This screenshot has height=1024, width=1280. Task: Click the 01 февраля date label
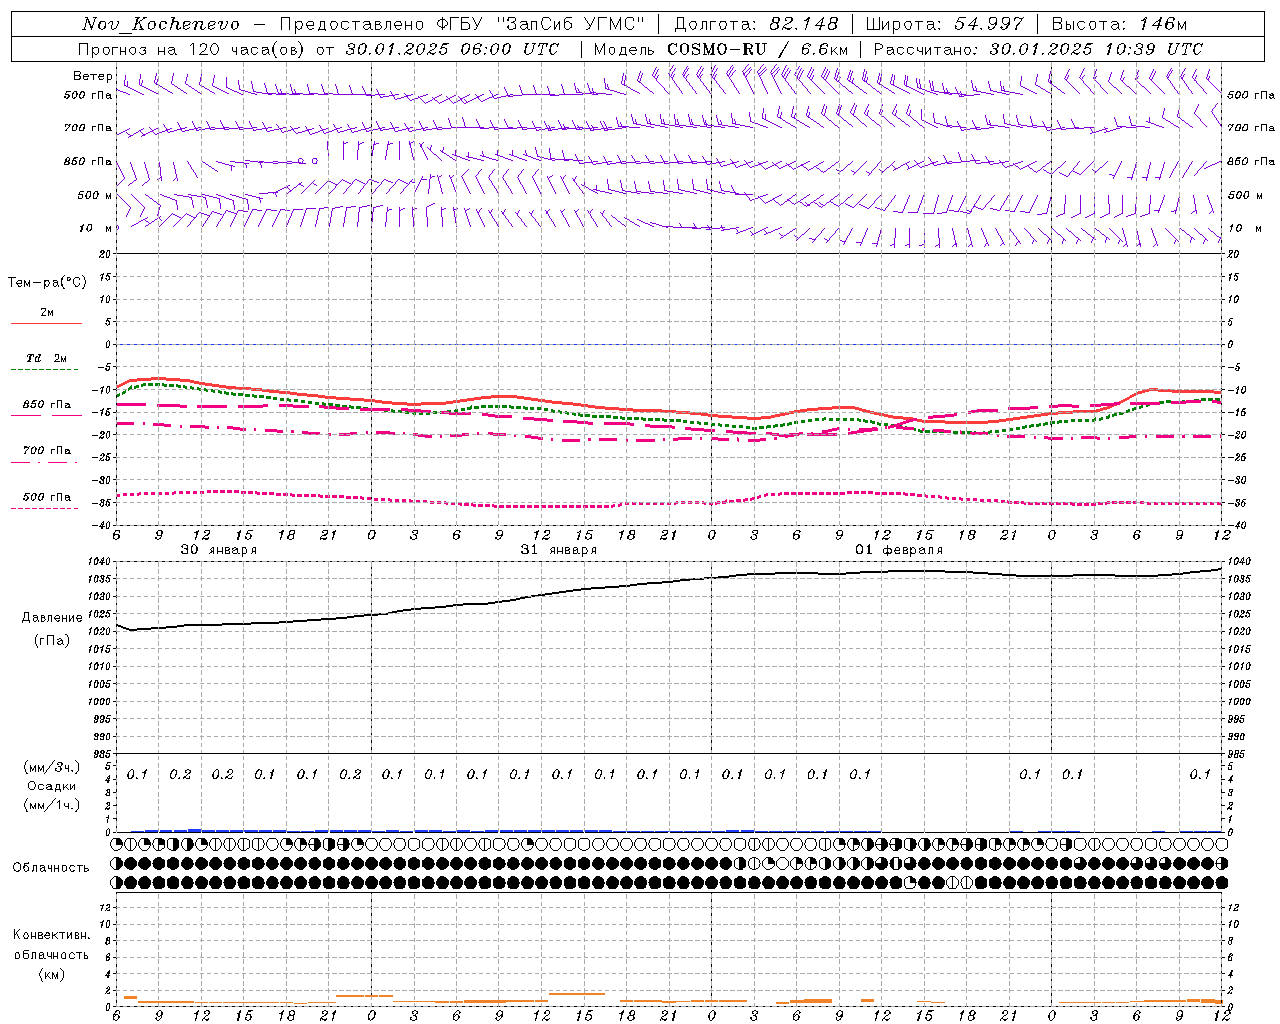[x=898, y=550]
